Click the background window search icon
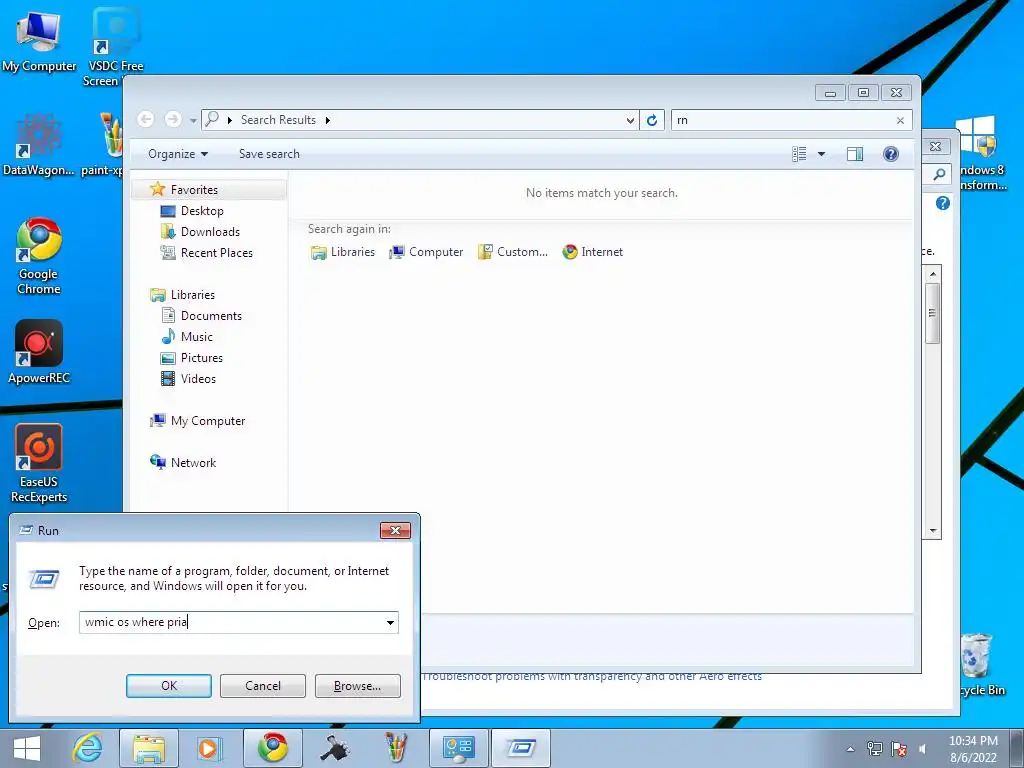Screen dimensions: 1024x768 tap(939, 174)
